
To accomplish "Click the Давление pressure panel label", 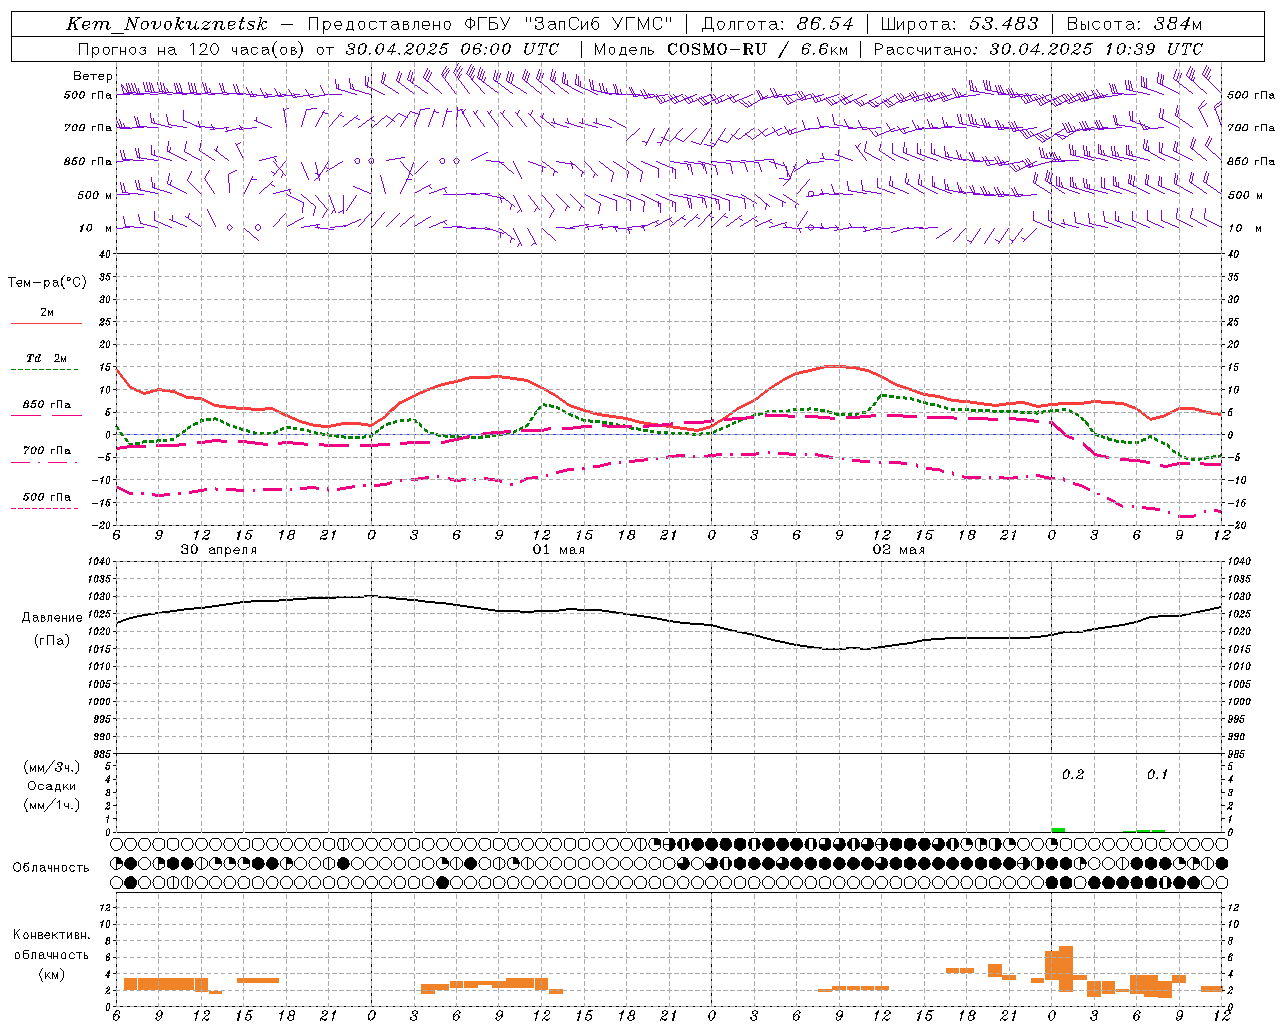I will click(52, 618).
